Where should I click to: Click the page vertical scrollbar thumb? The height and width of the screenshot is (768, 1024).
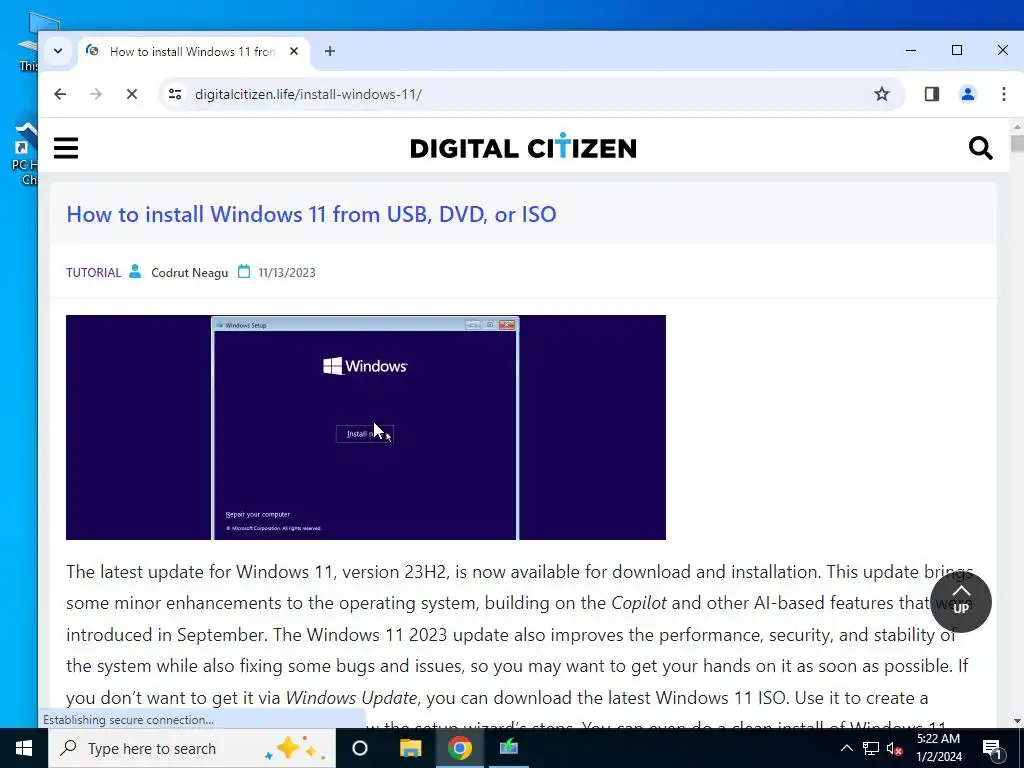coord(1017,143)
